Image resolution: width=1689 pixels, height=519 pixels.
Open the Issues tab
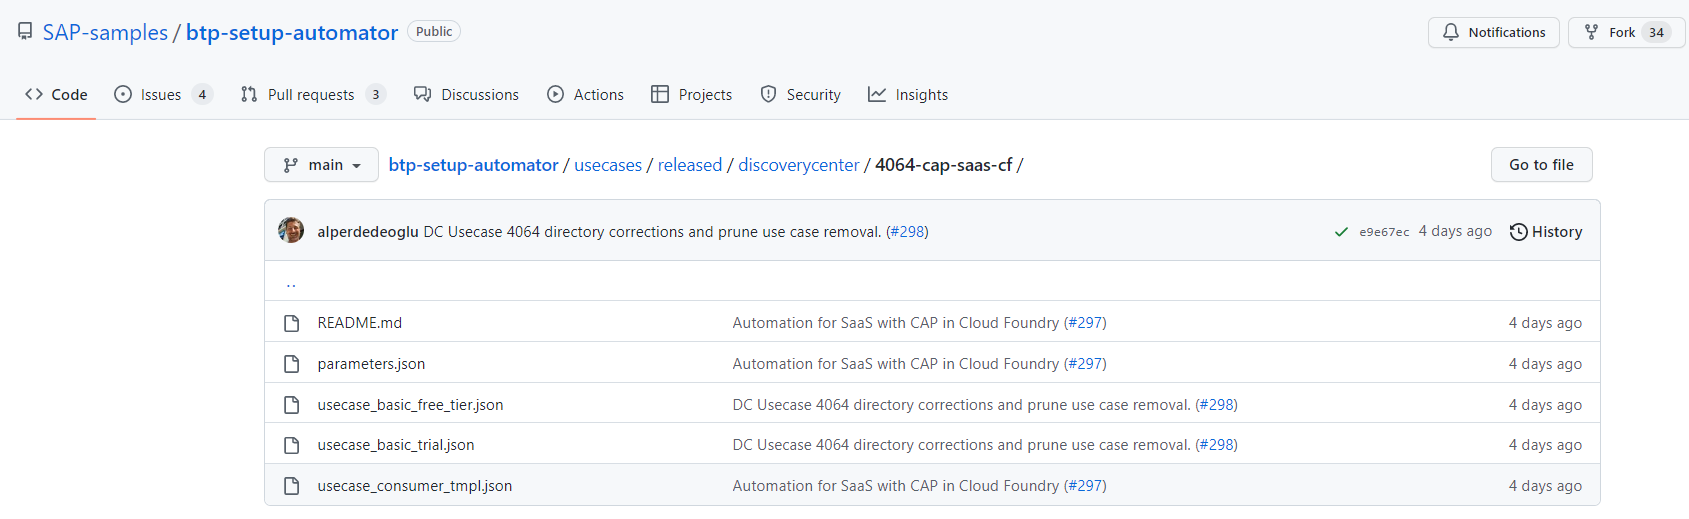click(x=162, y=95)
